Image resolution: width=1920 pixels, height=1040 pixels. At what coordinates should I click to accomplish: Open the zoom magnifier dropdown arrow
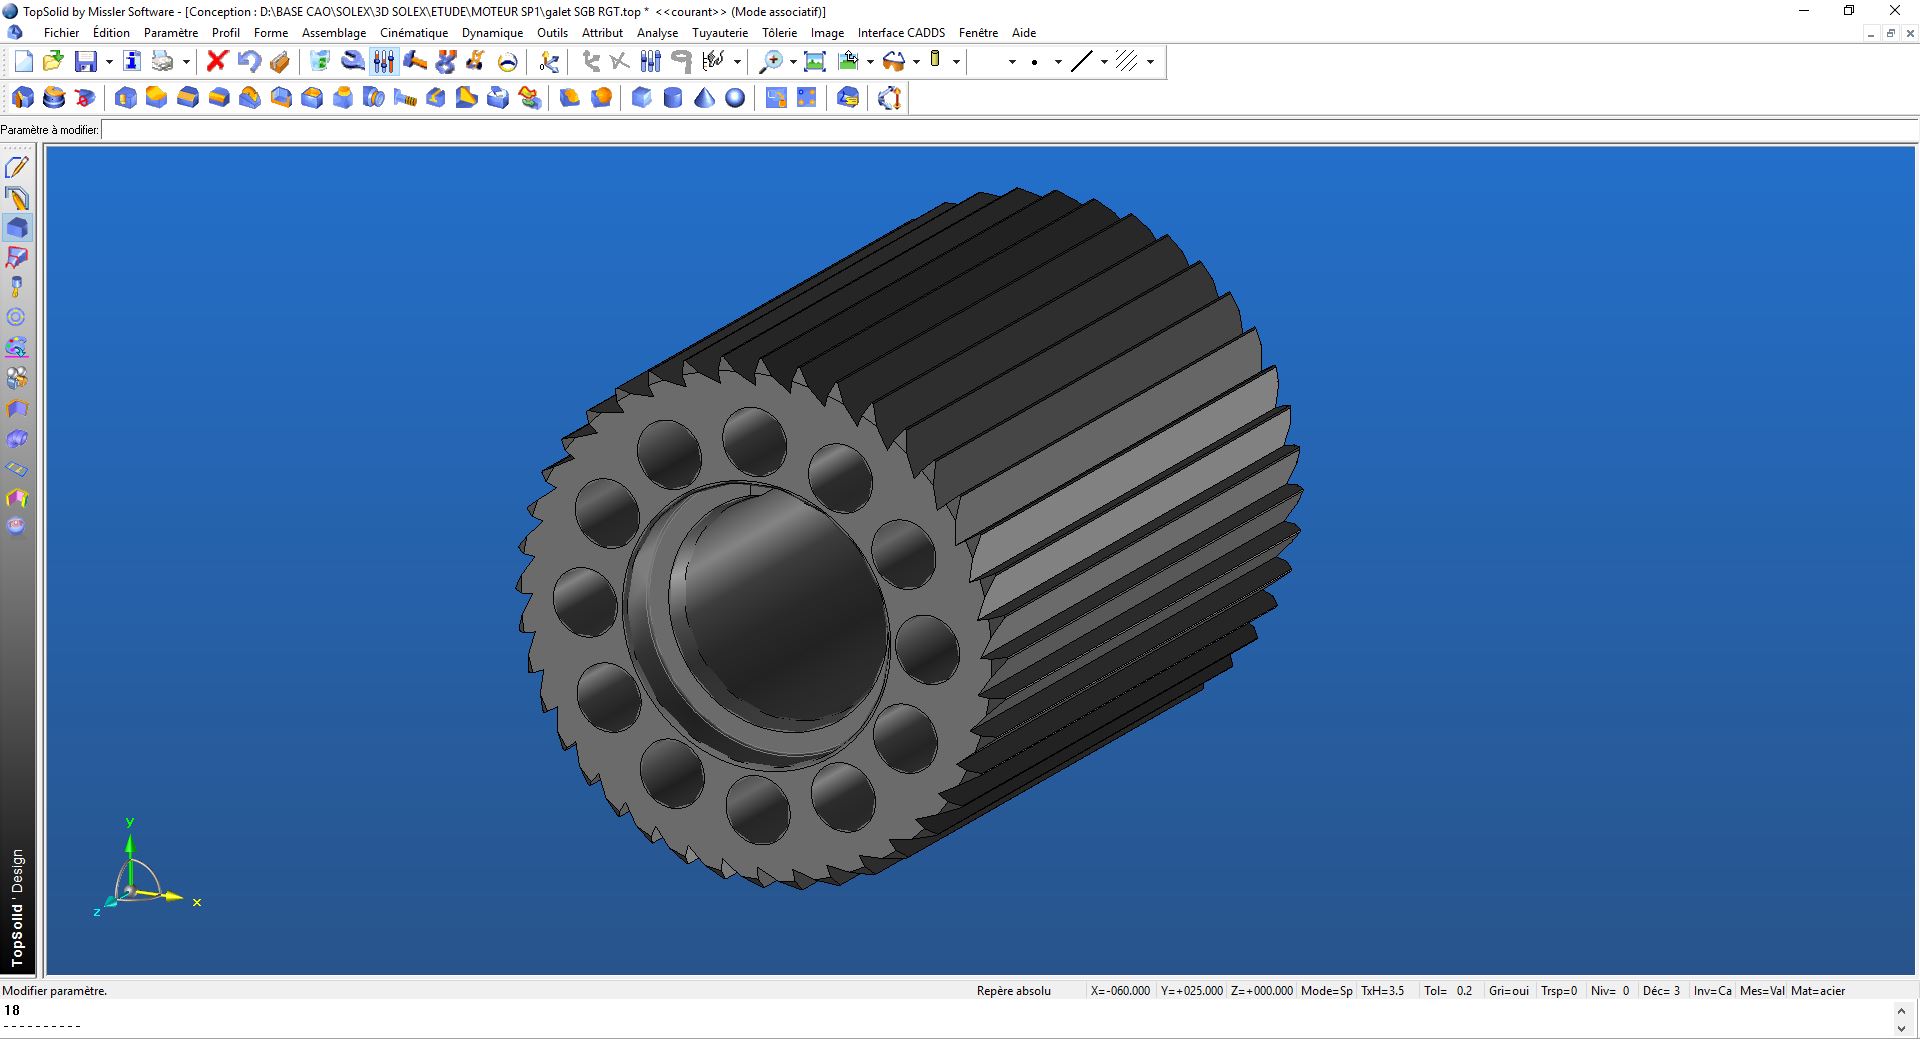tap(793, 62)
